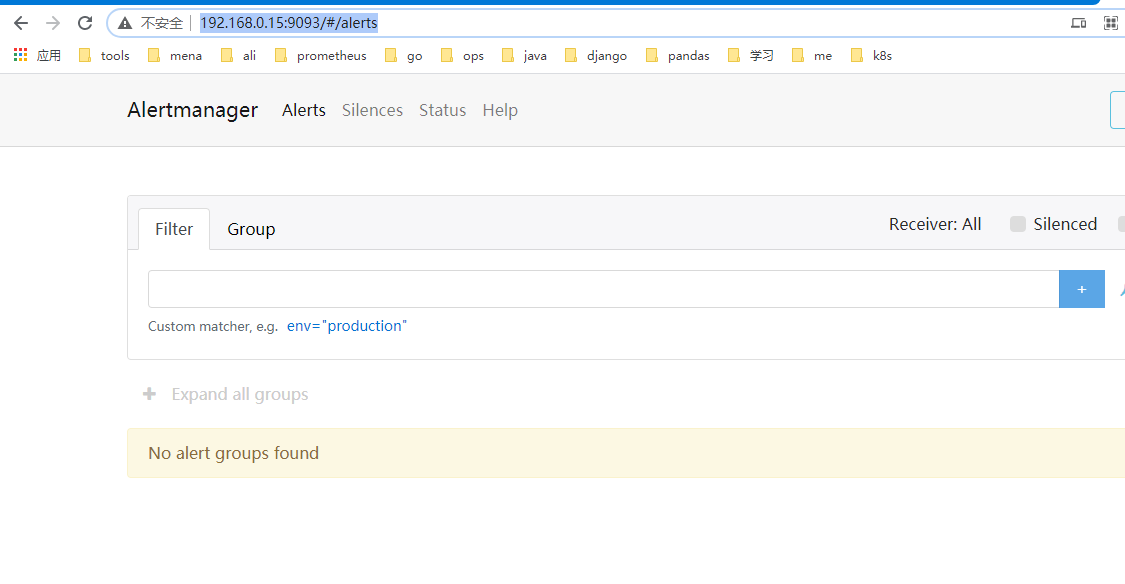Switch to the Group tab
Screen dimensions: 1125x584
click(251, 229)
